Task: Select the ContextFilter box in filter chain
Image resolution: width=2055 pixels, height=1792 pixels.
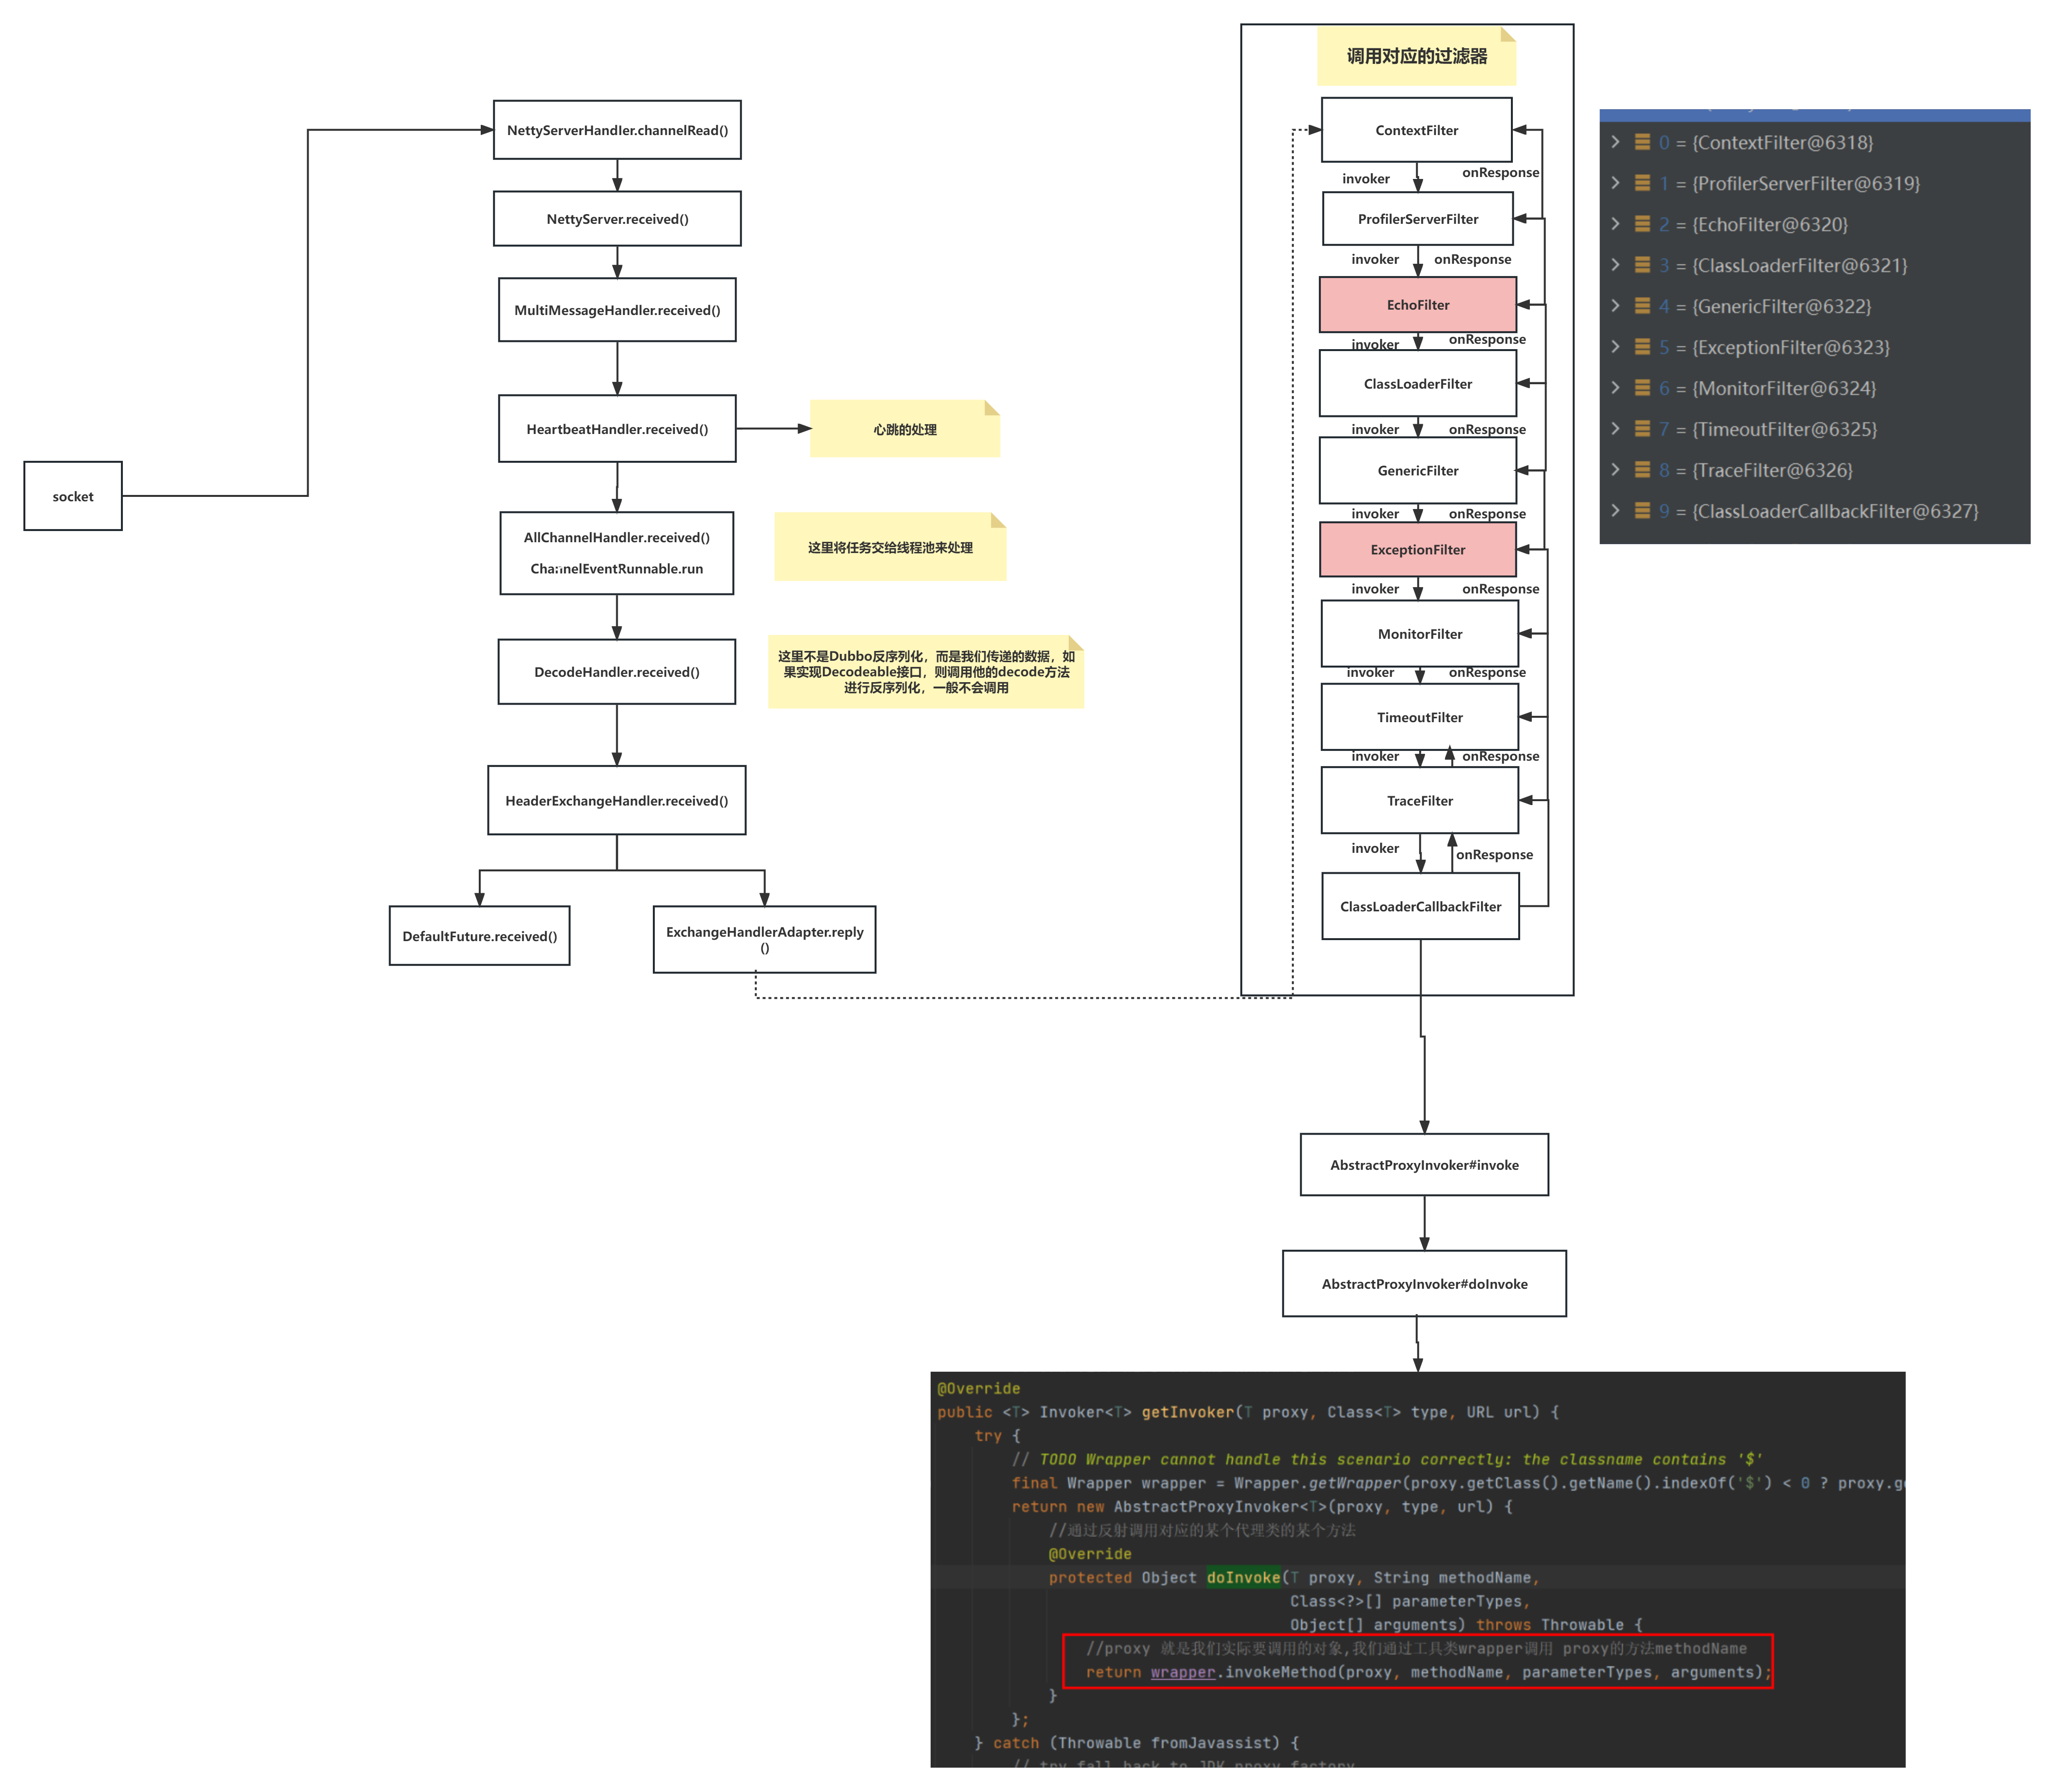Action: point(1417,130)
